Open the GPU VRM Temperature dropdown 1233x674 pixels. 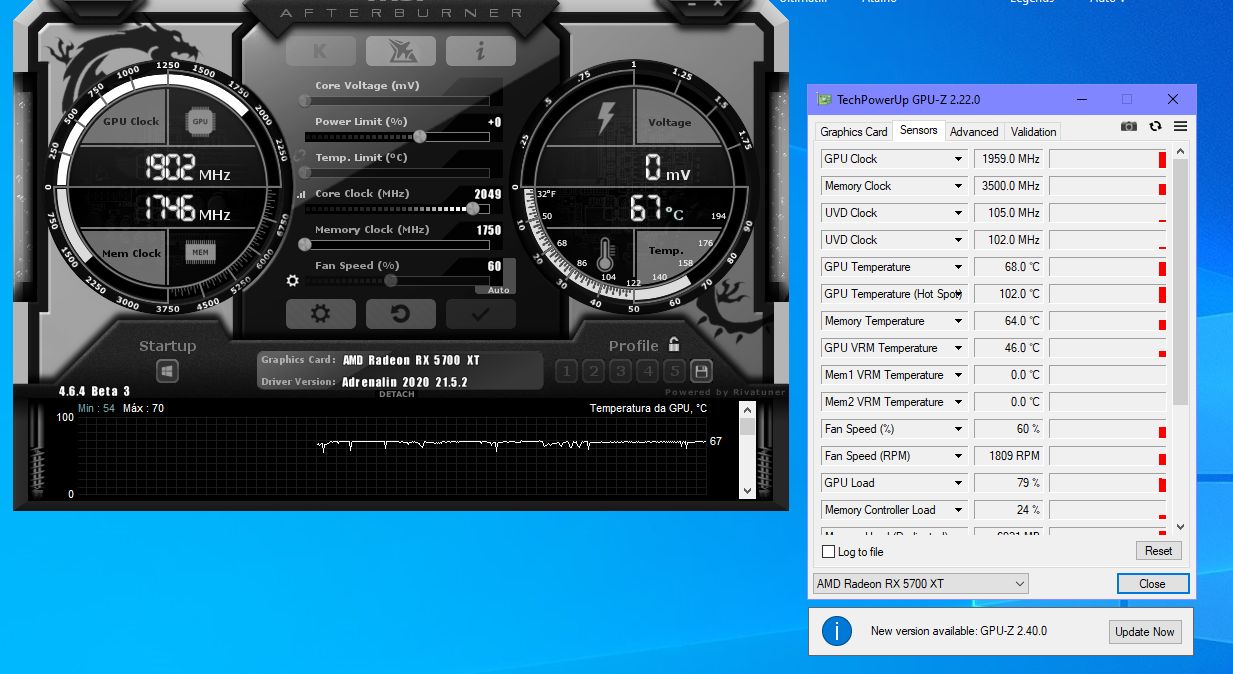(958, 348)
